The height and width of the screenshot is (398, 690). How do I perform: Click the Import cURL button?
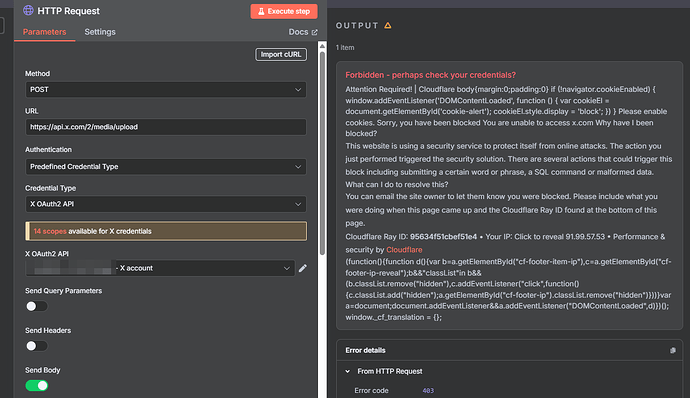tap(281, 54)
